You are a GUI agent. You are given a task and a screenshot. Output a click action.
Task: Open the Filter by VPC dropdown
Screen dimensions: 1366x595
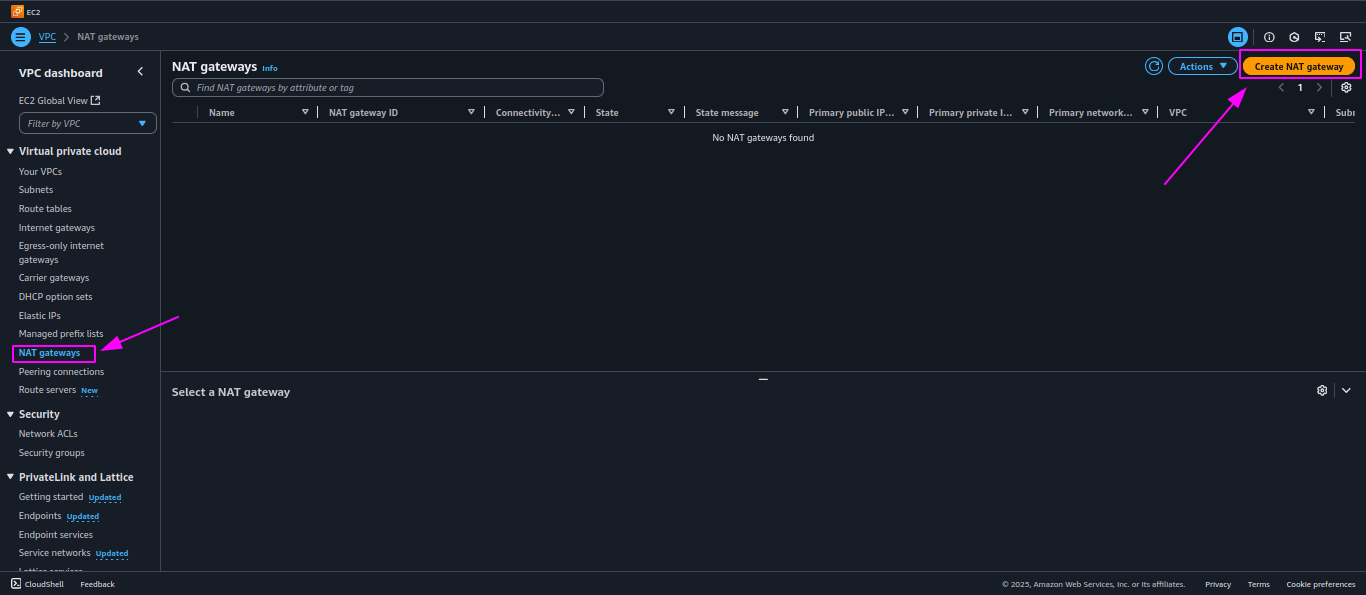coord(88,123)
